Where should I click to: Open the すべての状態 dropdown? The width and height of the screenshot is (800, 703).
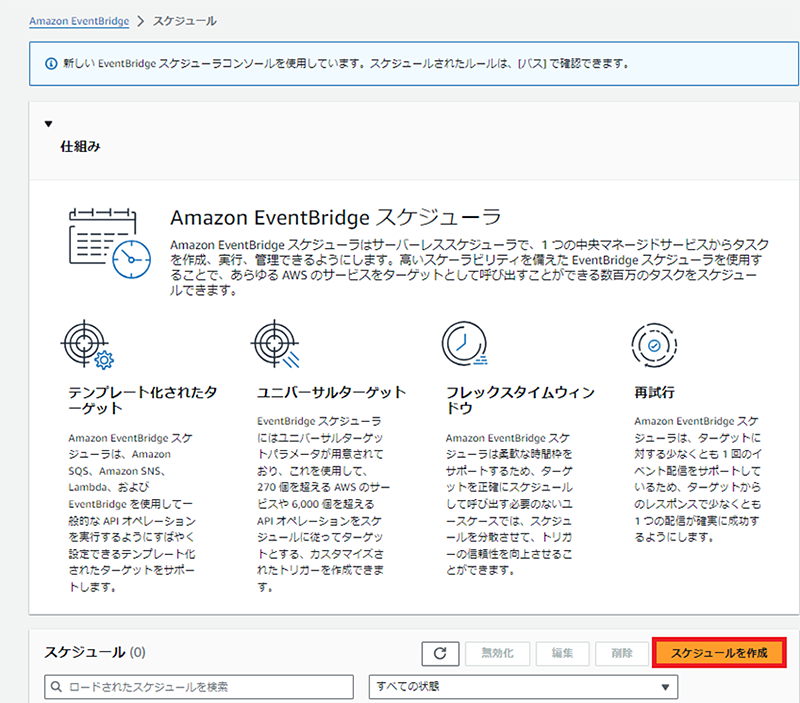523,687
